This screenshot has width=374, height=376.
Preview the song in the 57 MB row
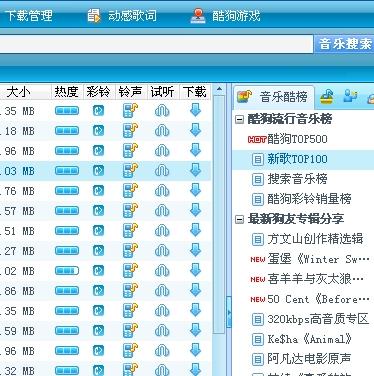(x=162, y=211)
